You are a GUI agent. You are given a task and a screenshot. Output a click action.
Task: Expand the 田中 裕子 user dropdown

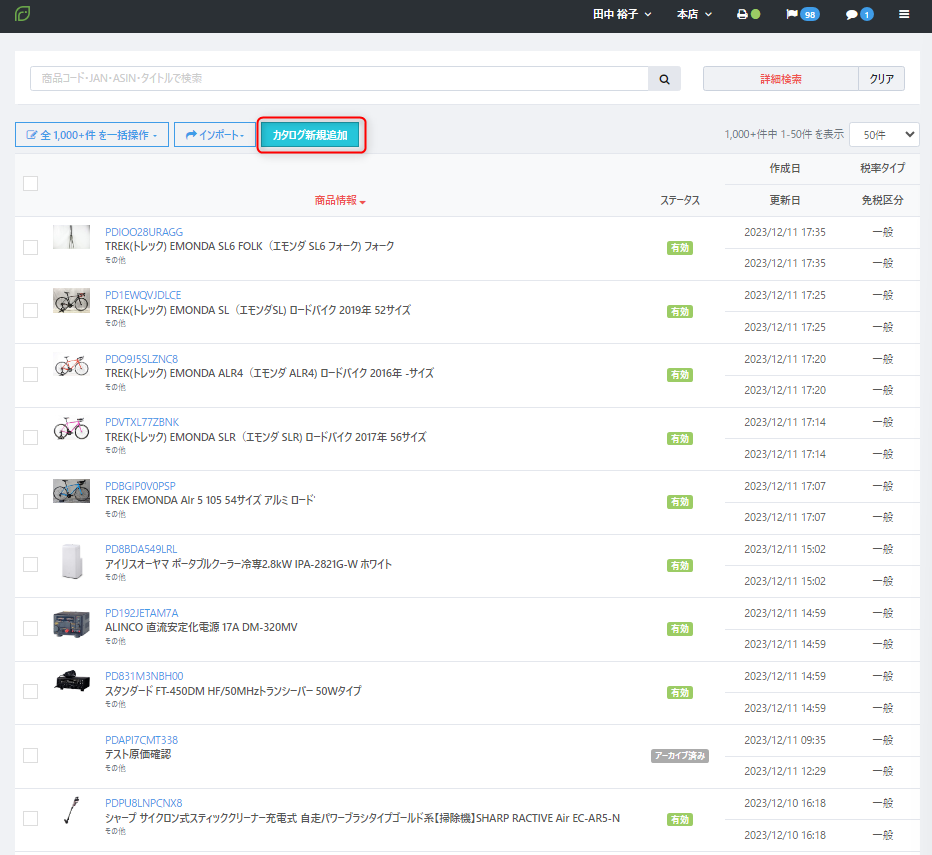pos(621,15)
